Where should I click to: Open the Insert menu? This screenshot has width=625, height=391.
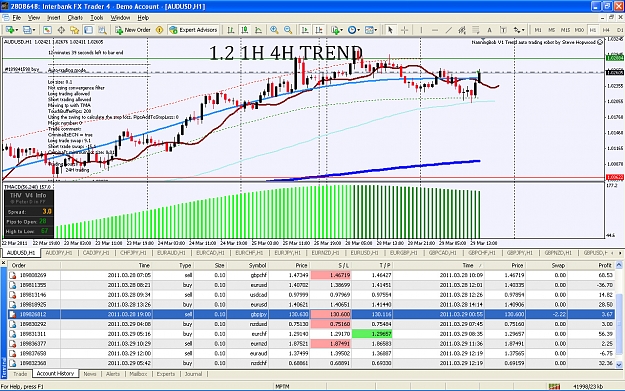click(x=53, y=18)
